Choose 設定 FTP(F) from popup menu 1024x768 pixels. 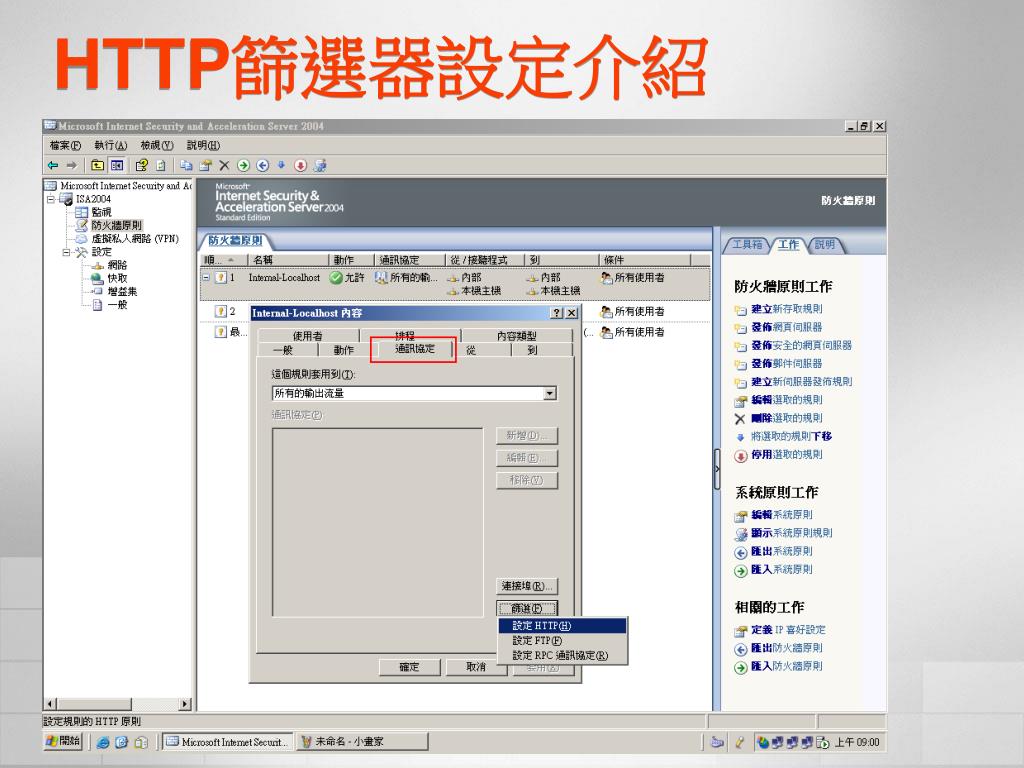[x=562, y=641]
